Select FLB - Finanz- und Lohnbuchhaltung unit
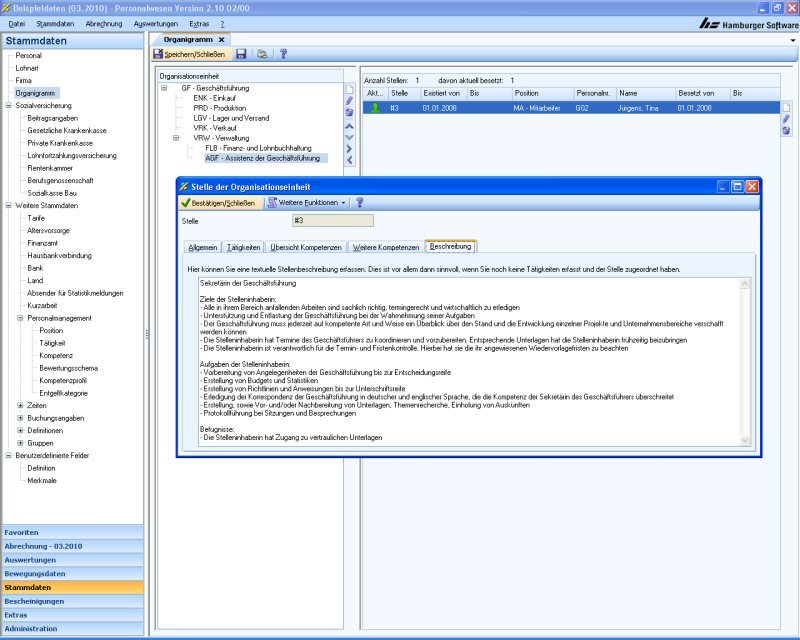 coord(258,148)
